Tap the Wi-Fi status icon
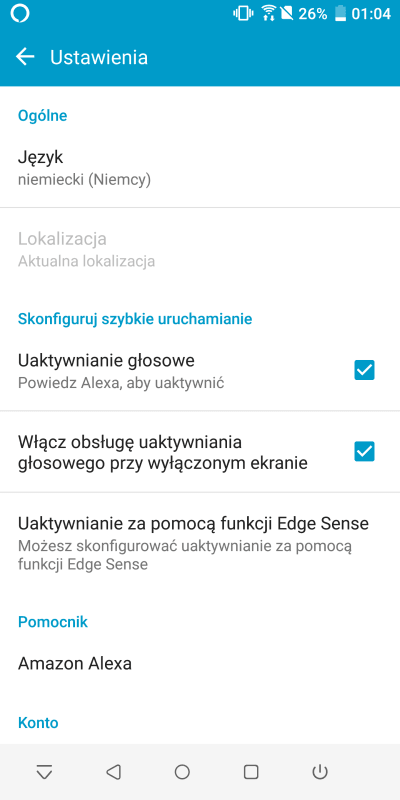This screenshot has width=400, height=800. click(268, 14)
